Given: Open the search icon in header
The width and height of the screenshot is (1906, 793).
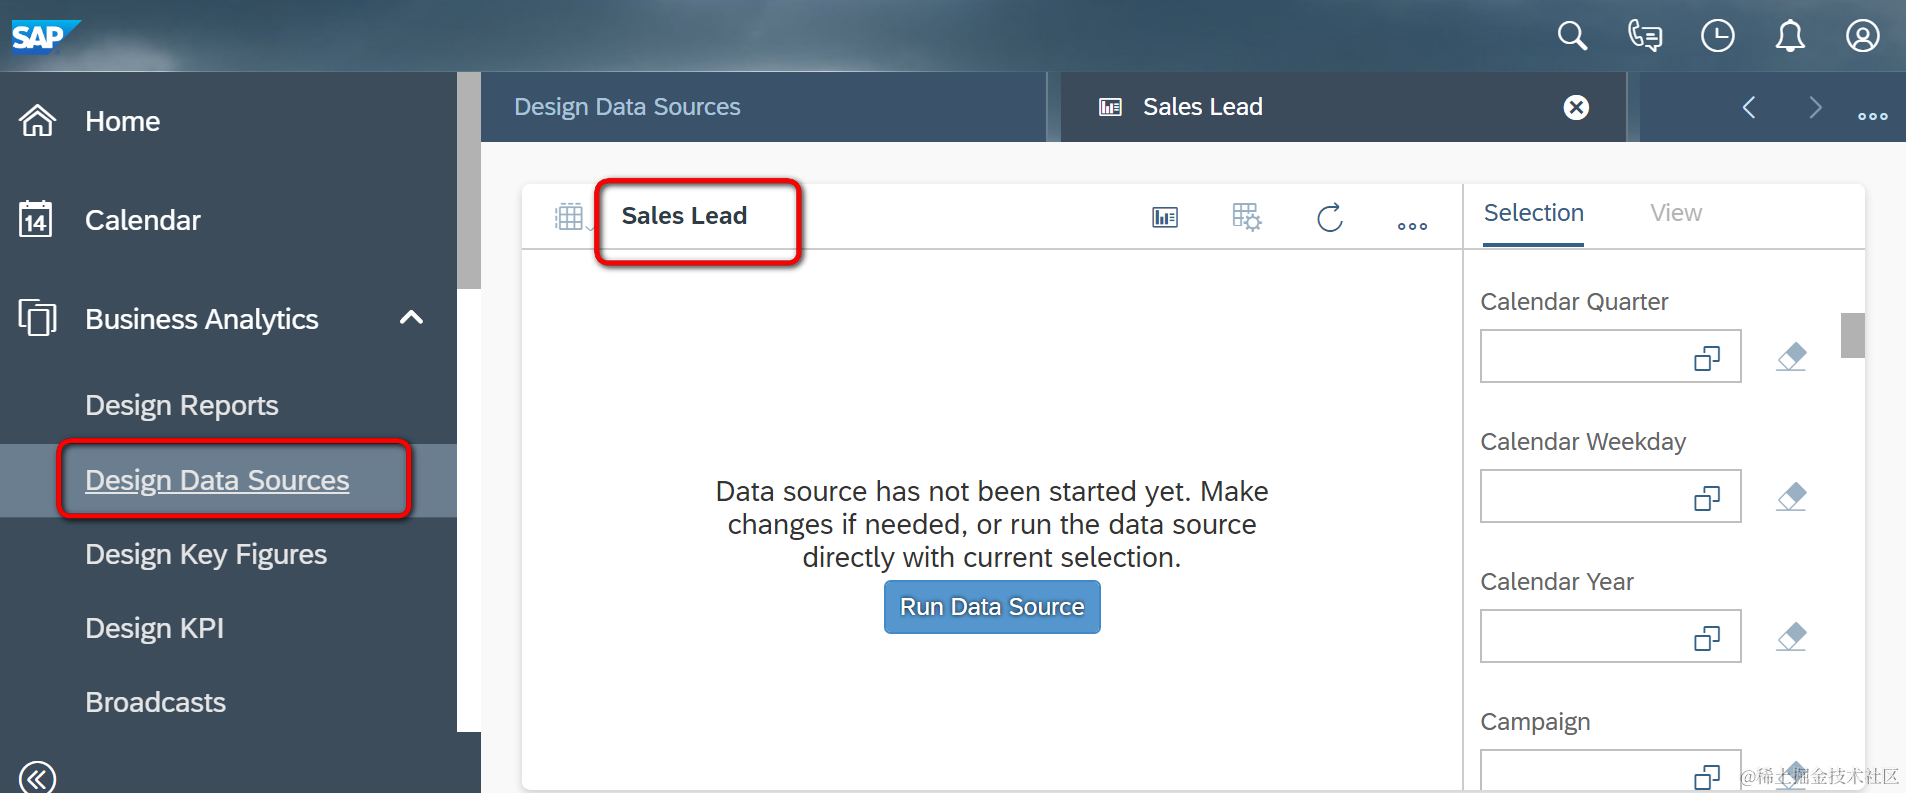Looking at the screenshot, I should (1572, 36).
